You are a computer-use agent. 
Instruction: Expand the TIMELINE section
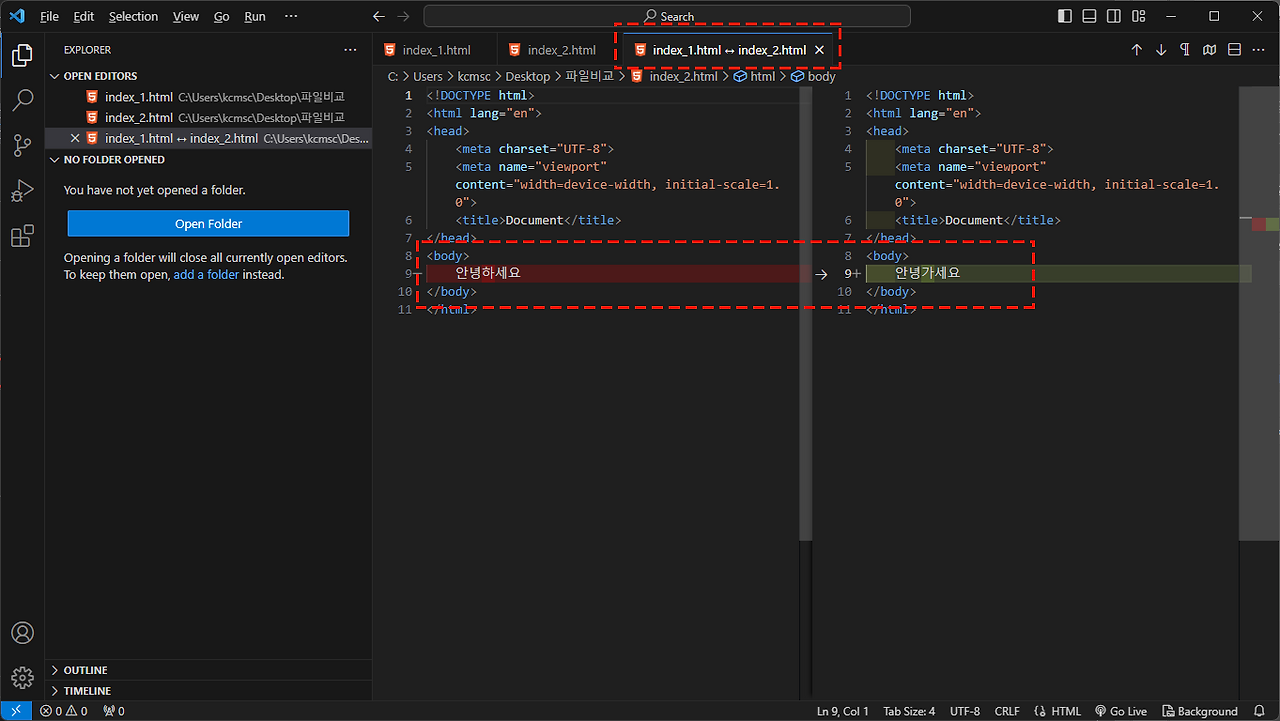84,690
